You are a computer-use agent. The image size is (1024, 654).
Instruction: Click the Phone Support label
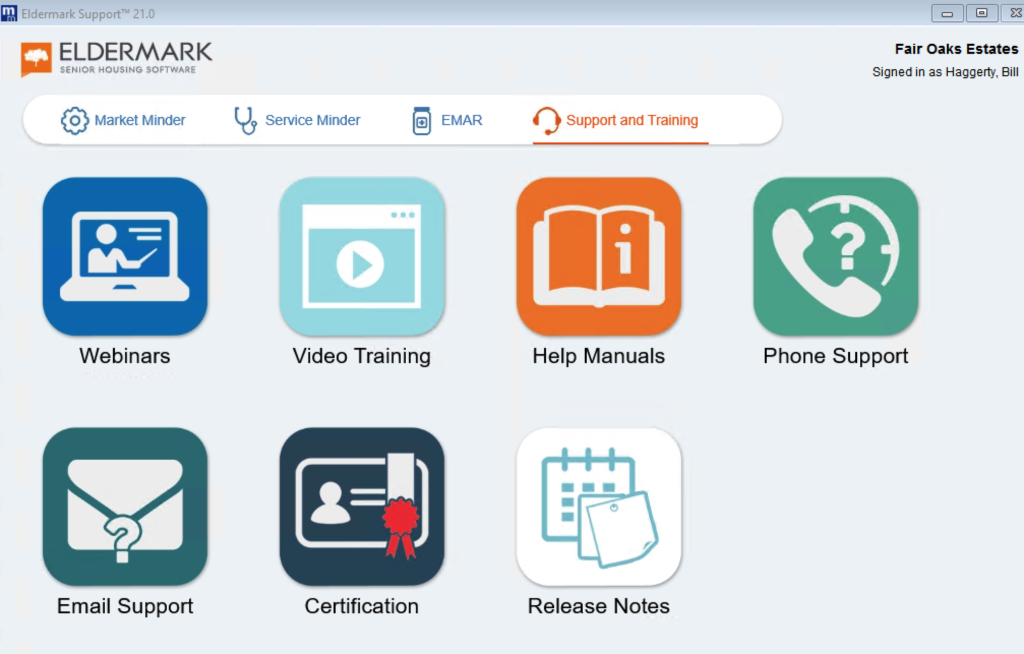tap(836, 356)
